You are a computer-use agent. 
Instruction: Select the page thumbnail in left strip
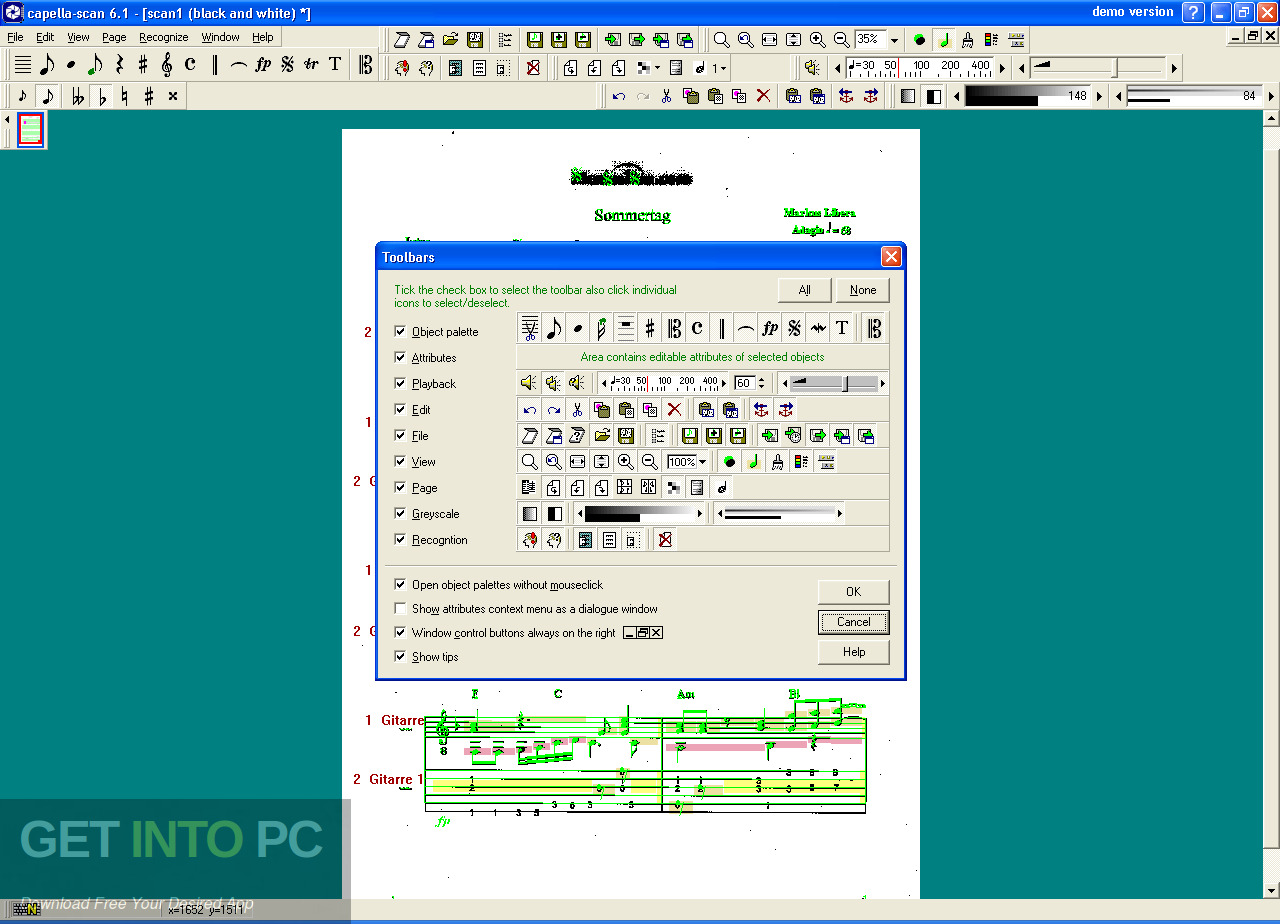pos(31,130)
